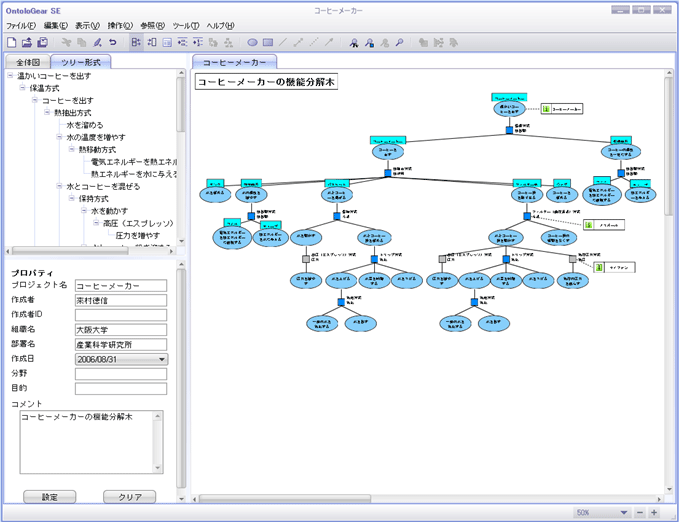Toggle the highlighted tree panel toolbar icon

tap(136, 42)
